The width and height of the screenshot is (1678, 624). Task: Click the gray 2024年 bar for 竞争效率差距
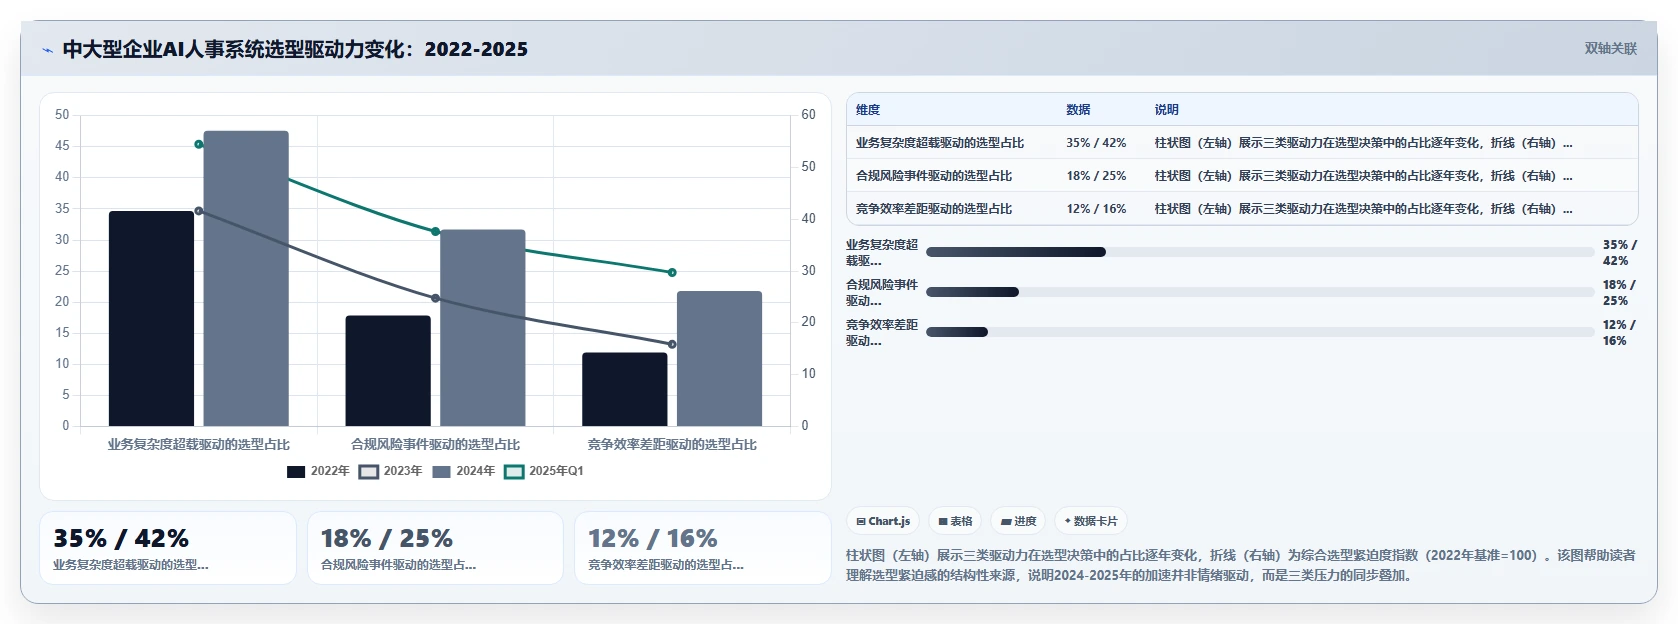719,359
